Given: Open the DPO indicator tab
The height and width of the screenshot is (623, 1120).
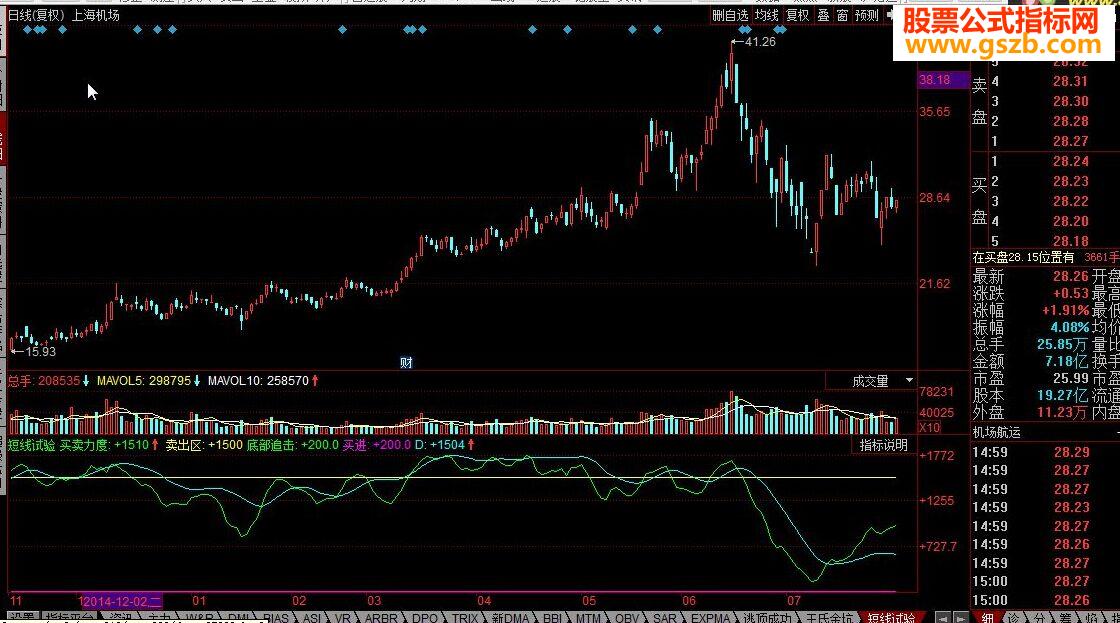Looking at the screenshot, I should click(x=424, y=617).
